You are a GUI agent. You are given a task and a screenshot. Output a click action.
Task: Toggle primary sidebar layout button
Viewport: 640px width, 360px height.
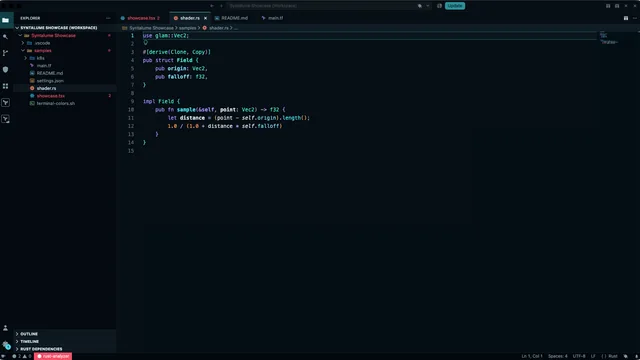[608, 6]
